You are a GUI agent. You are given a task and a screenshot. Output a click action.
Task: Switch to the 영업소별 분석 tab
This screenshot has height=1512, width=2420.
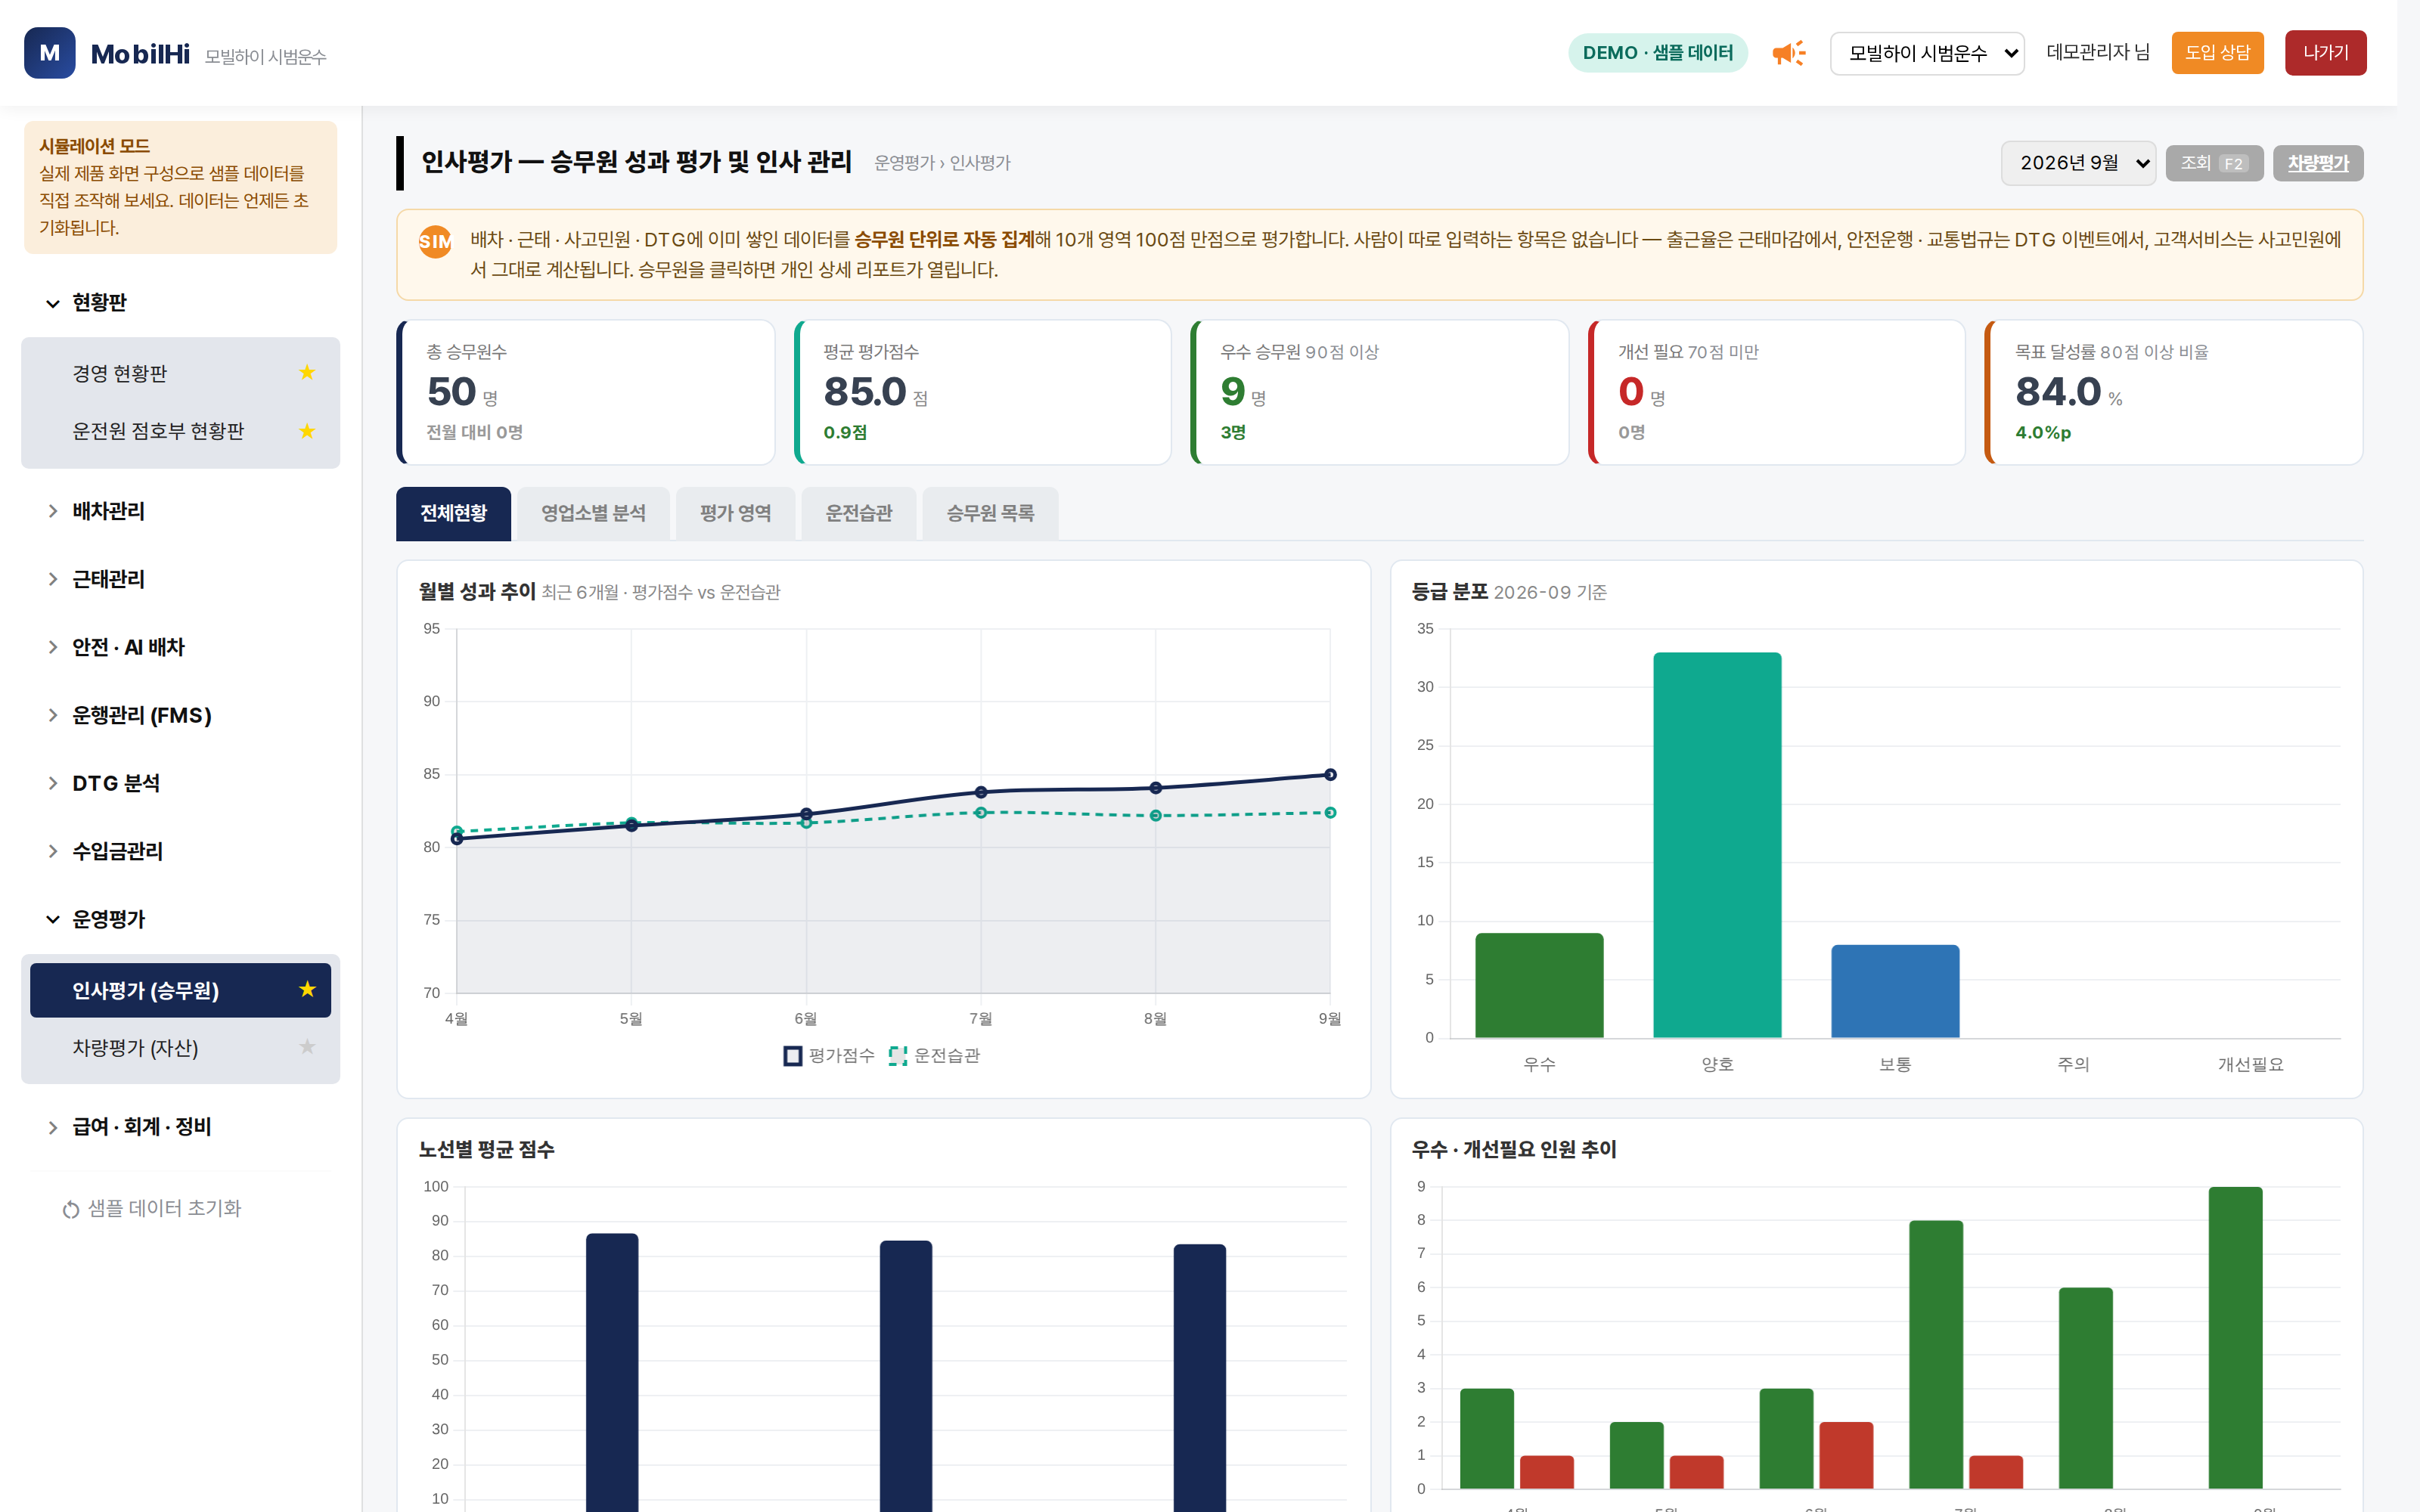593,514
